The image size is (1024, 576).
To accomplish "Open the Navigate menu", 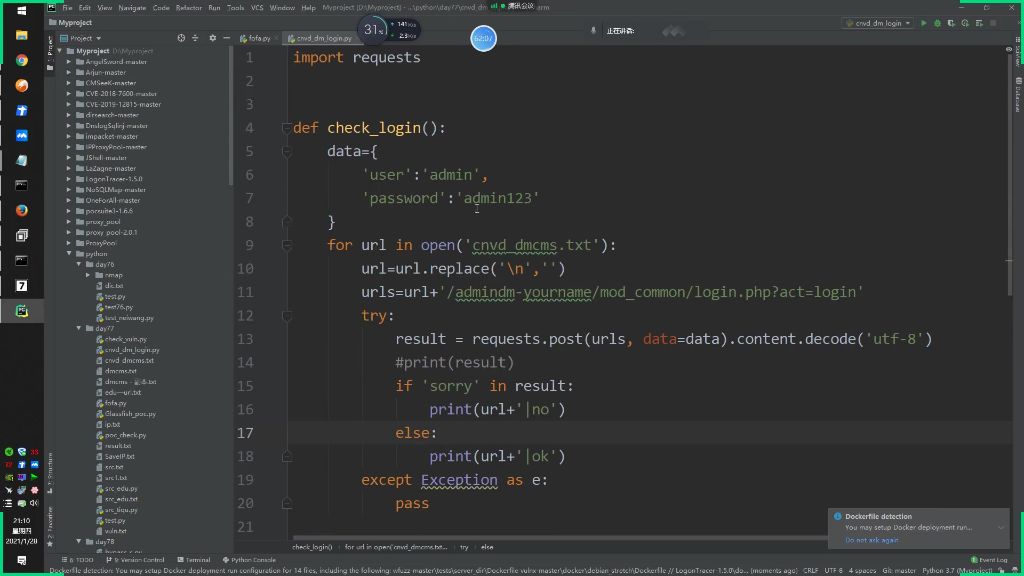I will 132,8.
